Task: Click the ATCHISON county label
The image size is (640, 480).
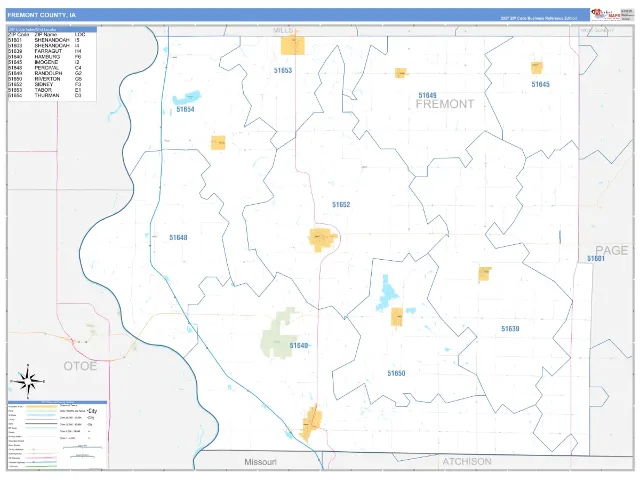Action: click(x=467, y=461)
